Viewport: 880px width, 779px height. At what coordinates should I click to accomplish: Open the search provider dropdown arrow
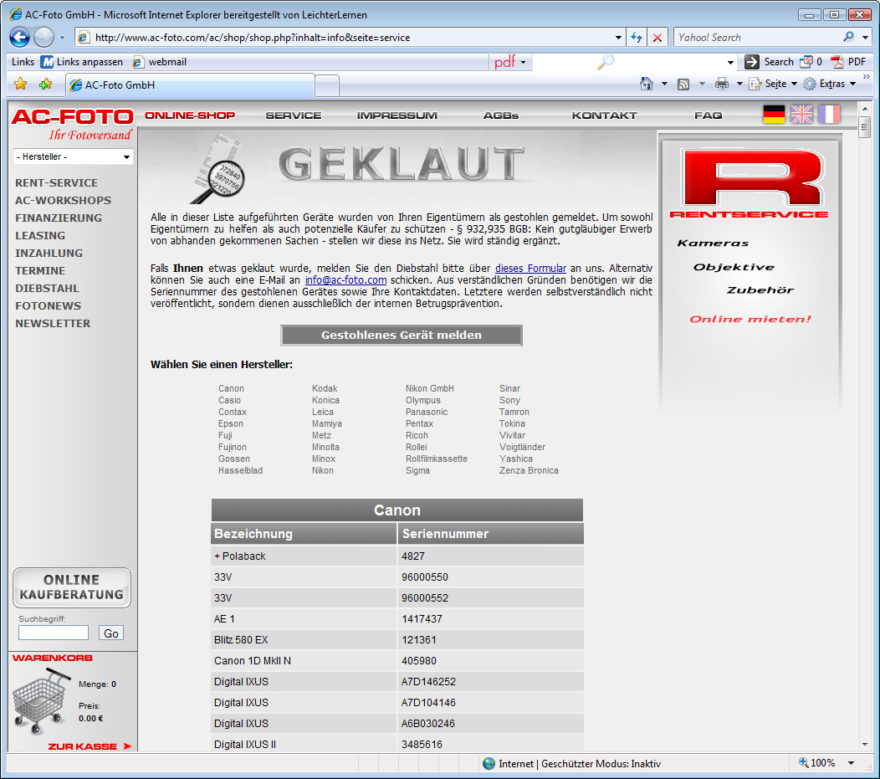click(865, 38)
